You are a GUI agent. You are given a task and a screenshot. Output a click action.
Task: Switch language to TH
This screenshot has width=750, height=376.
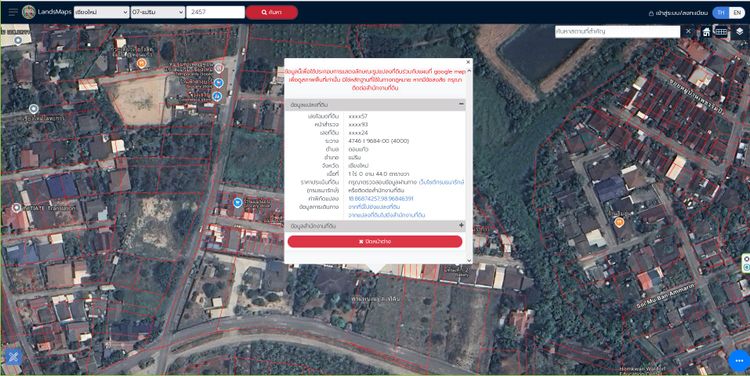721,13
